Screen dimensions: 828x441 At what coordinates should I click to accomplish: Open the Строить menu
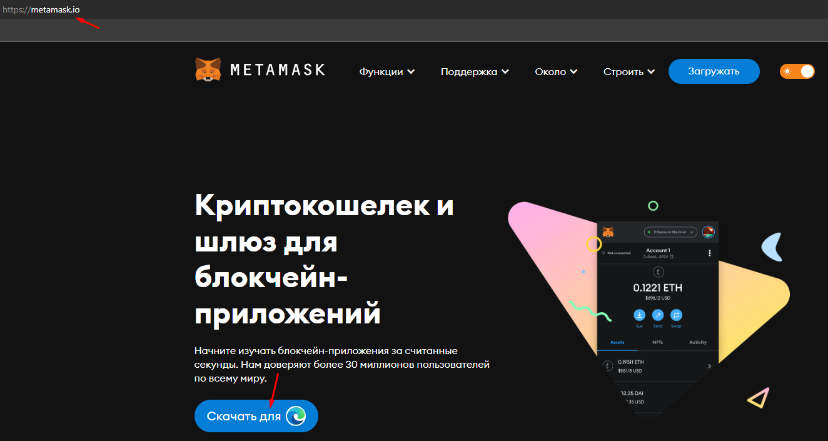(629, 71)
